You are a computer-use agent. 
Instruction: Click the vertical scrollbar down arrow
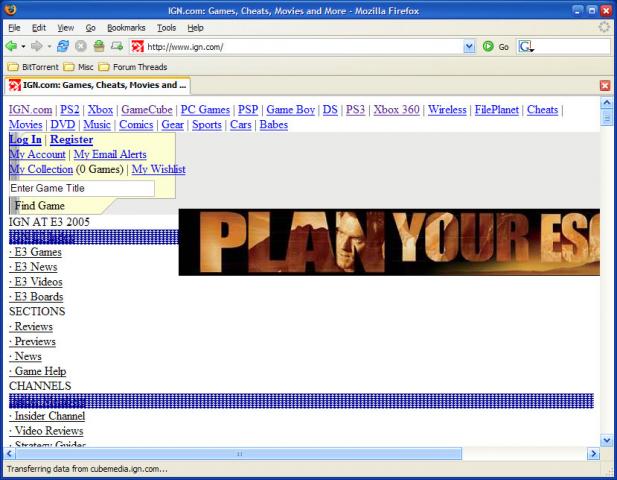coord(606,440)
